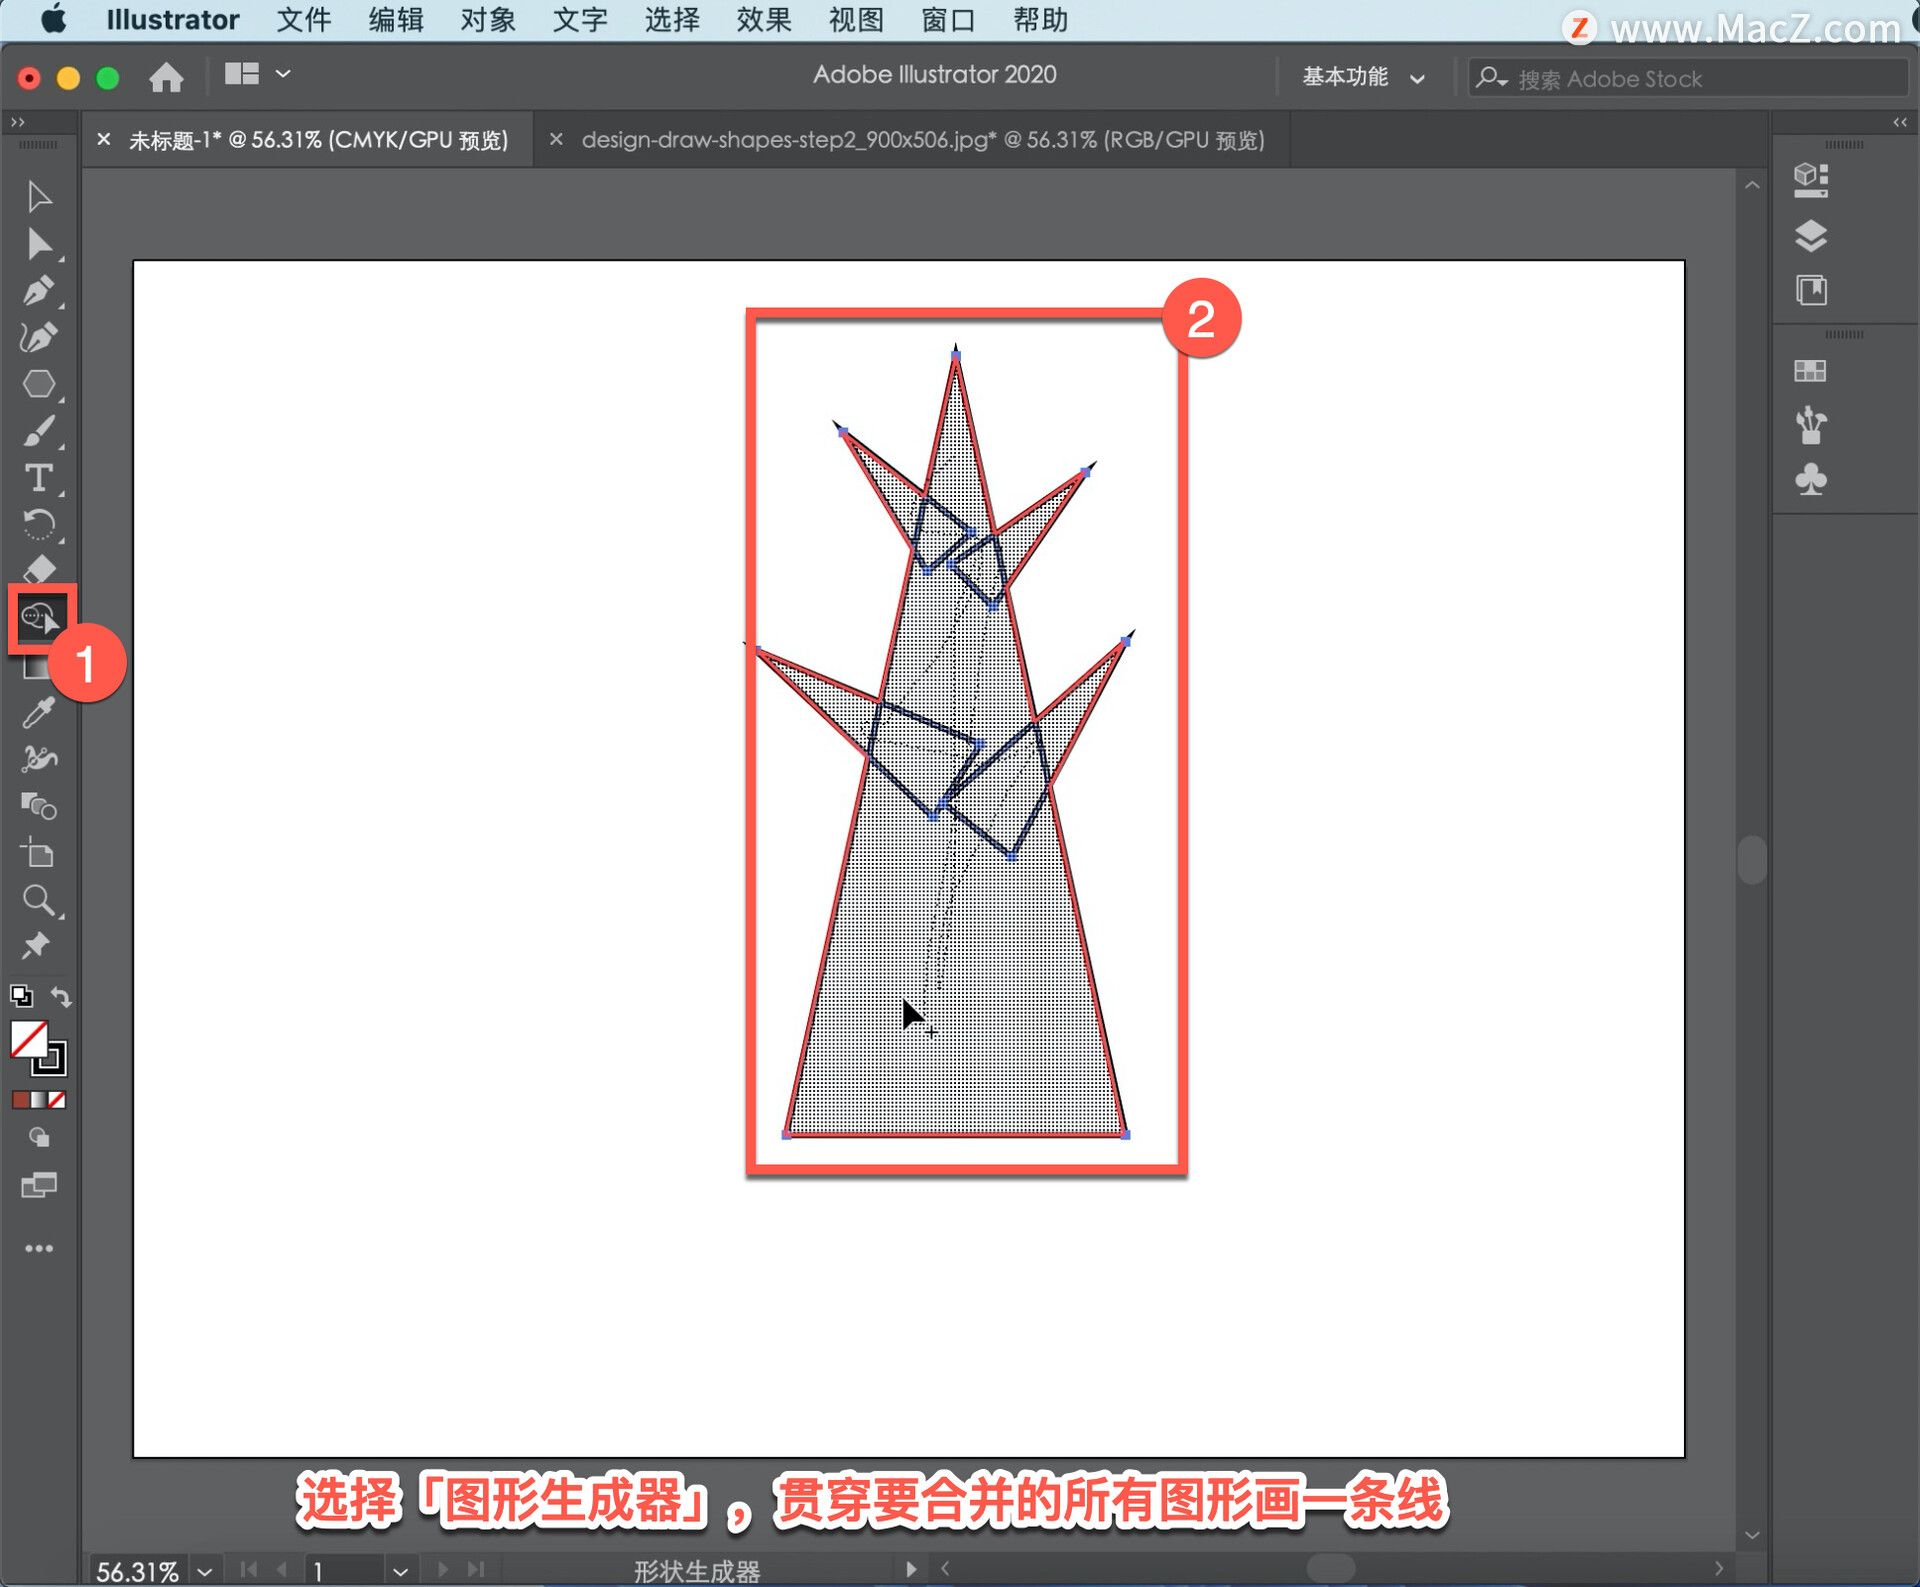
Task: Open the Illustrator app menu
Action: [172, 20]
